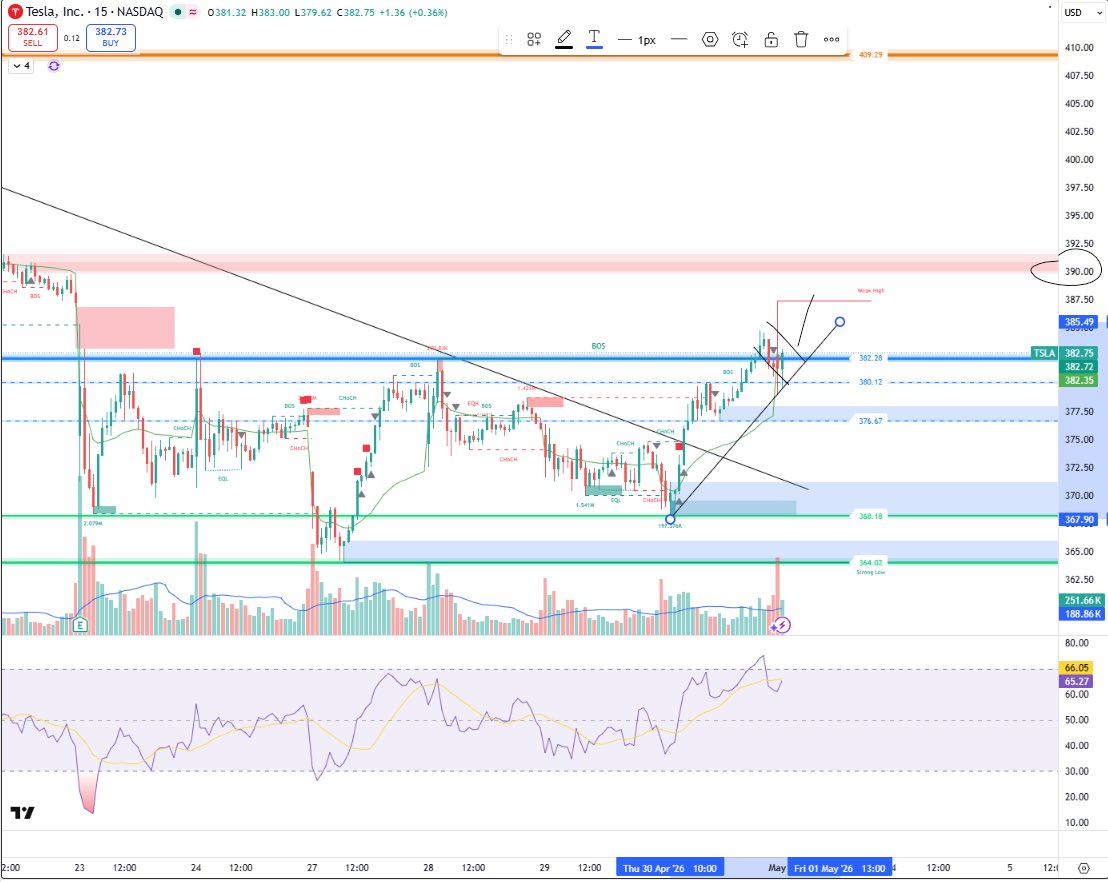Image resolution: width=1108 pixels, height=882 pixels.
Task: Change line color with the pencil icon
Action: coord(564,39)
